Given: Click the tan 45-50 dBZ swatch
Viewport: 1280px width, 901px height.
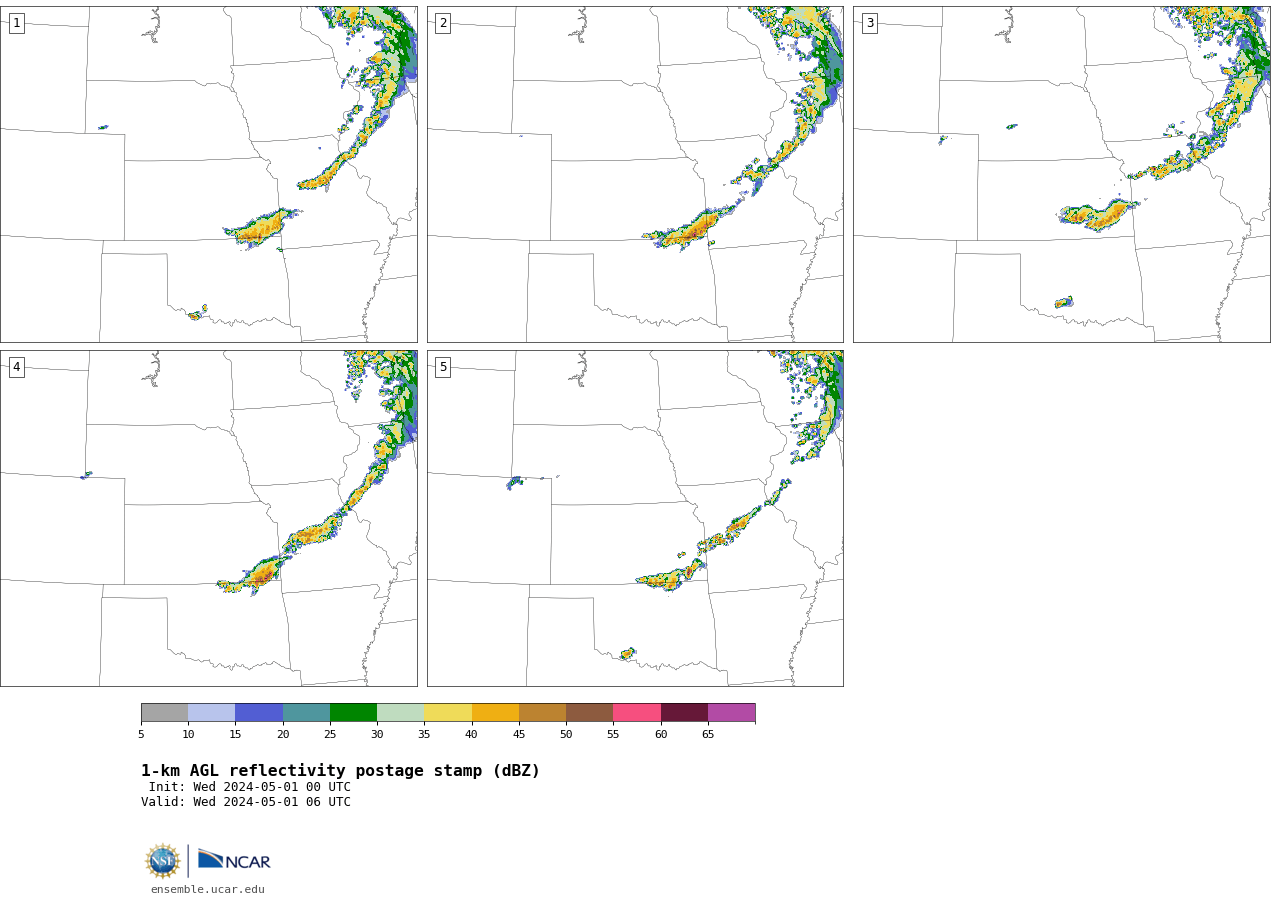Looking at the screenshot, I should point(542,713).
